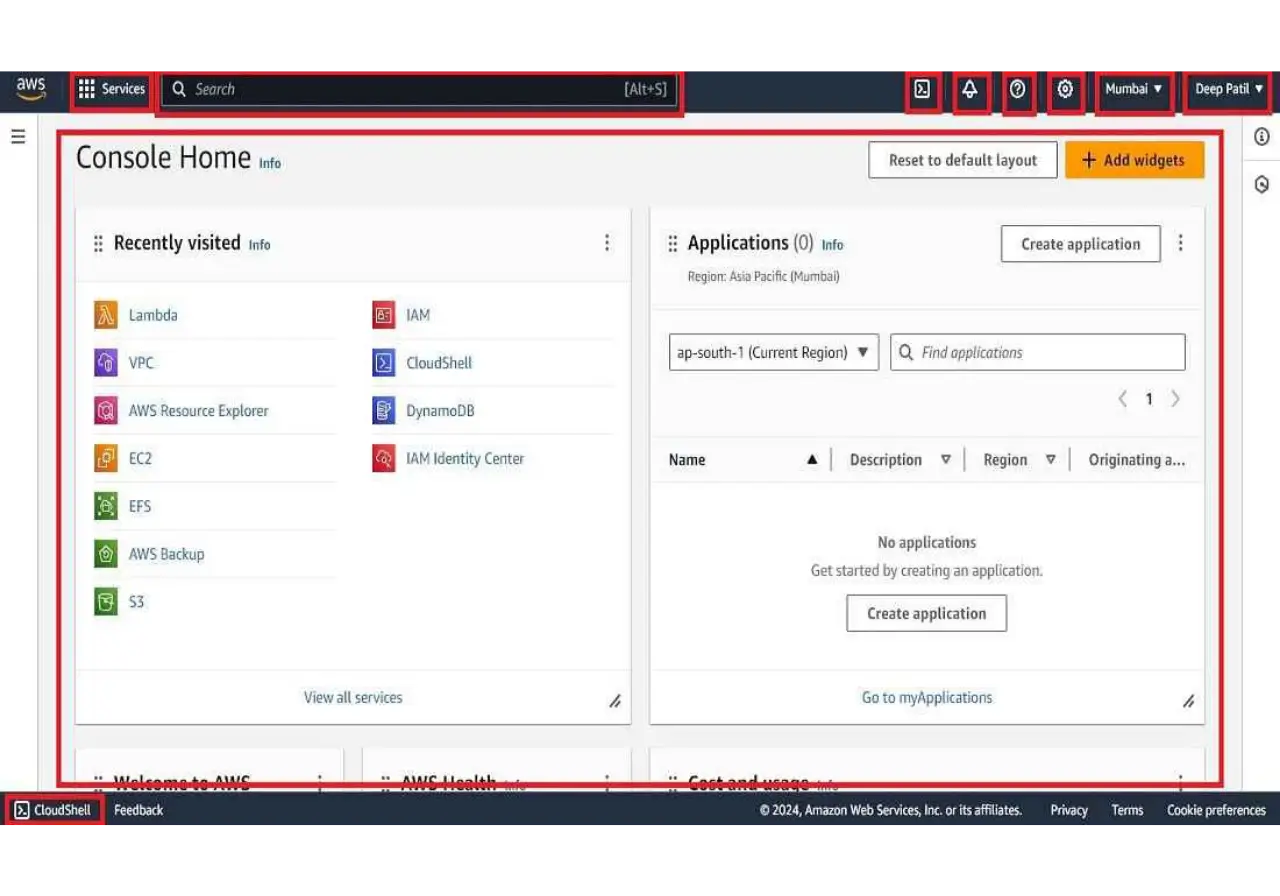Expand the Mumbai region dropdown
The image size is (1280, 896).
click(1133, 90)
